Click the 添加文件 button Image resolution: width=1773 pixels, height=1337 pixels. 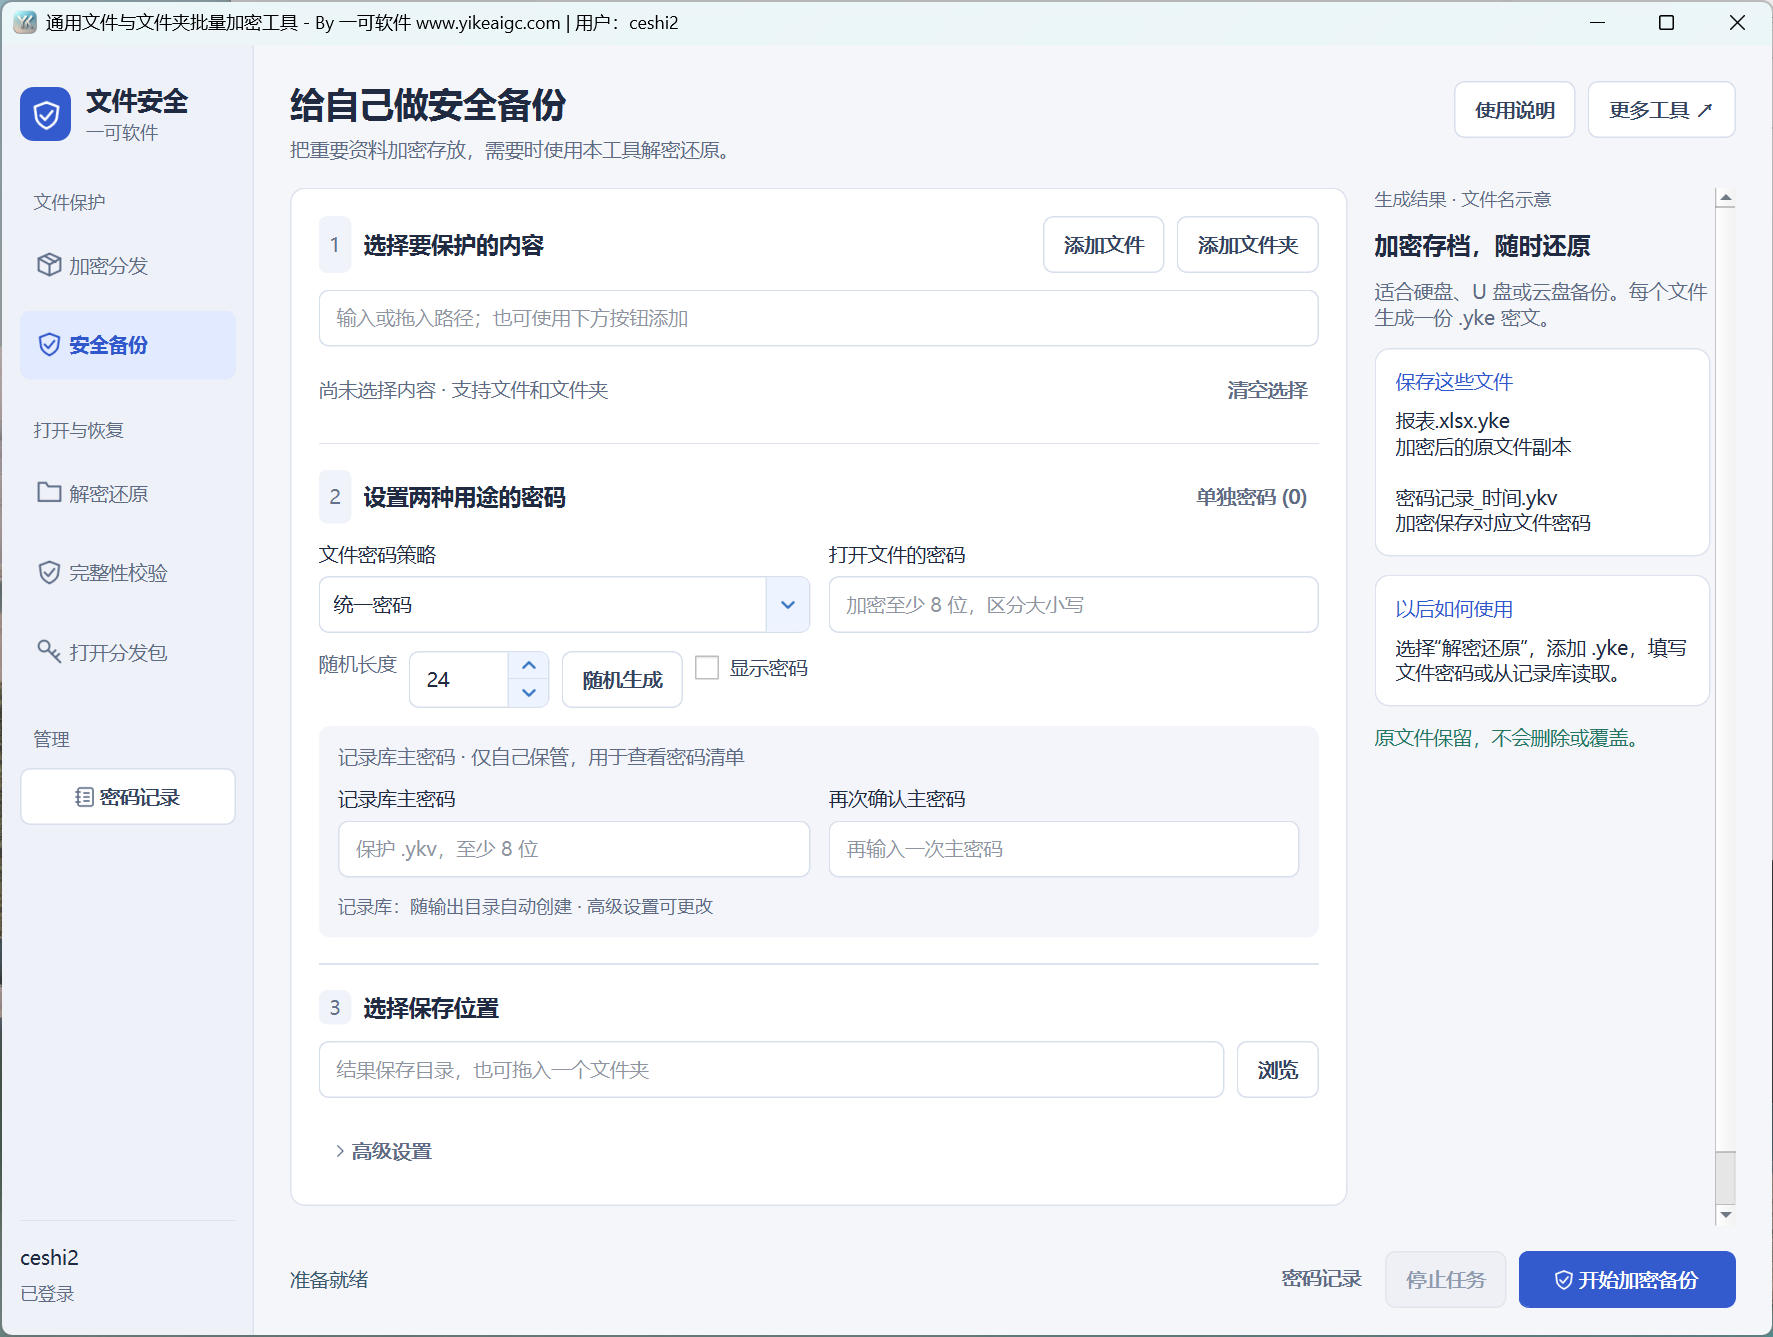[1104, 245]
